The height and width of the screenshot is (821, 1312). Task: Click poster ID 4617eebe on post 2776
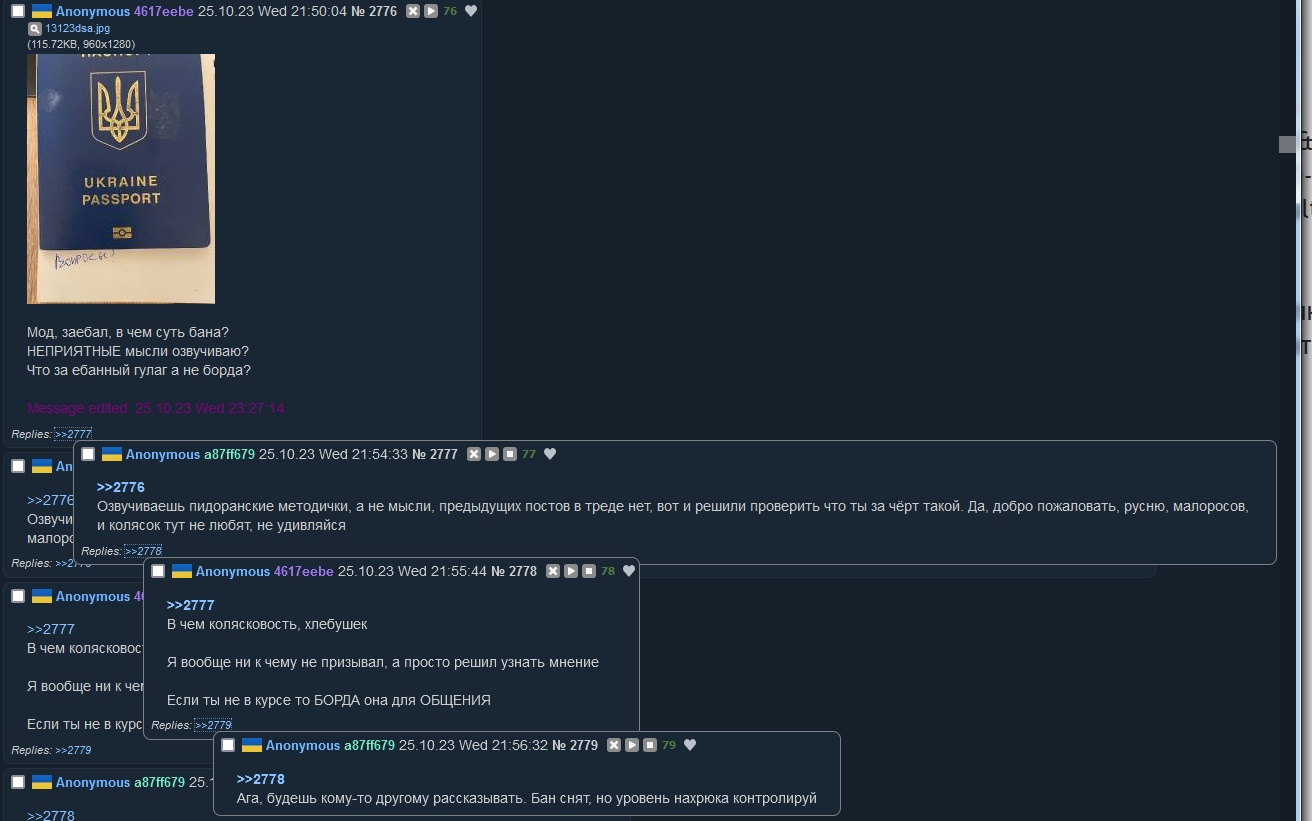click(x=164, y=11)
